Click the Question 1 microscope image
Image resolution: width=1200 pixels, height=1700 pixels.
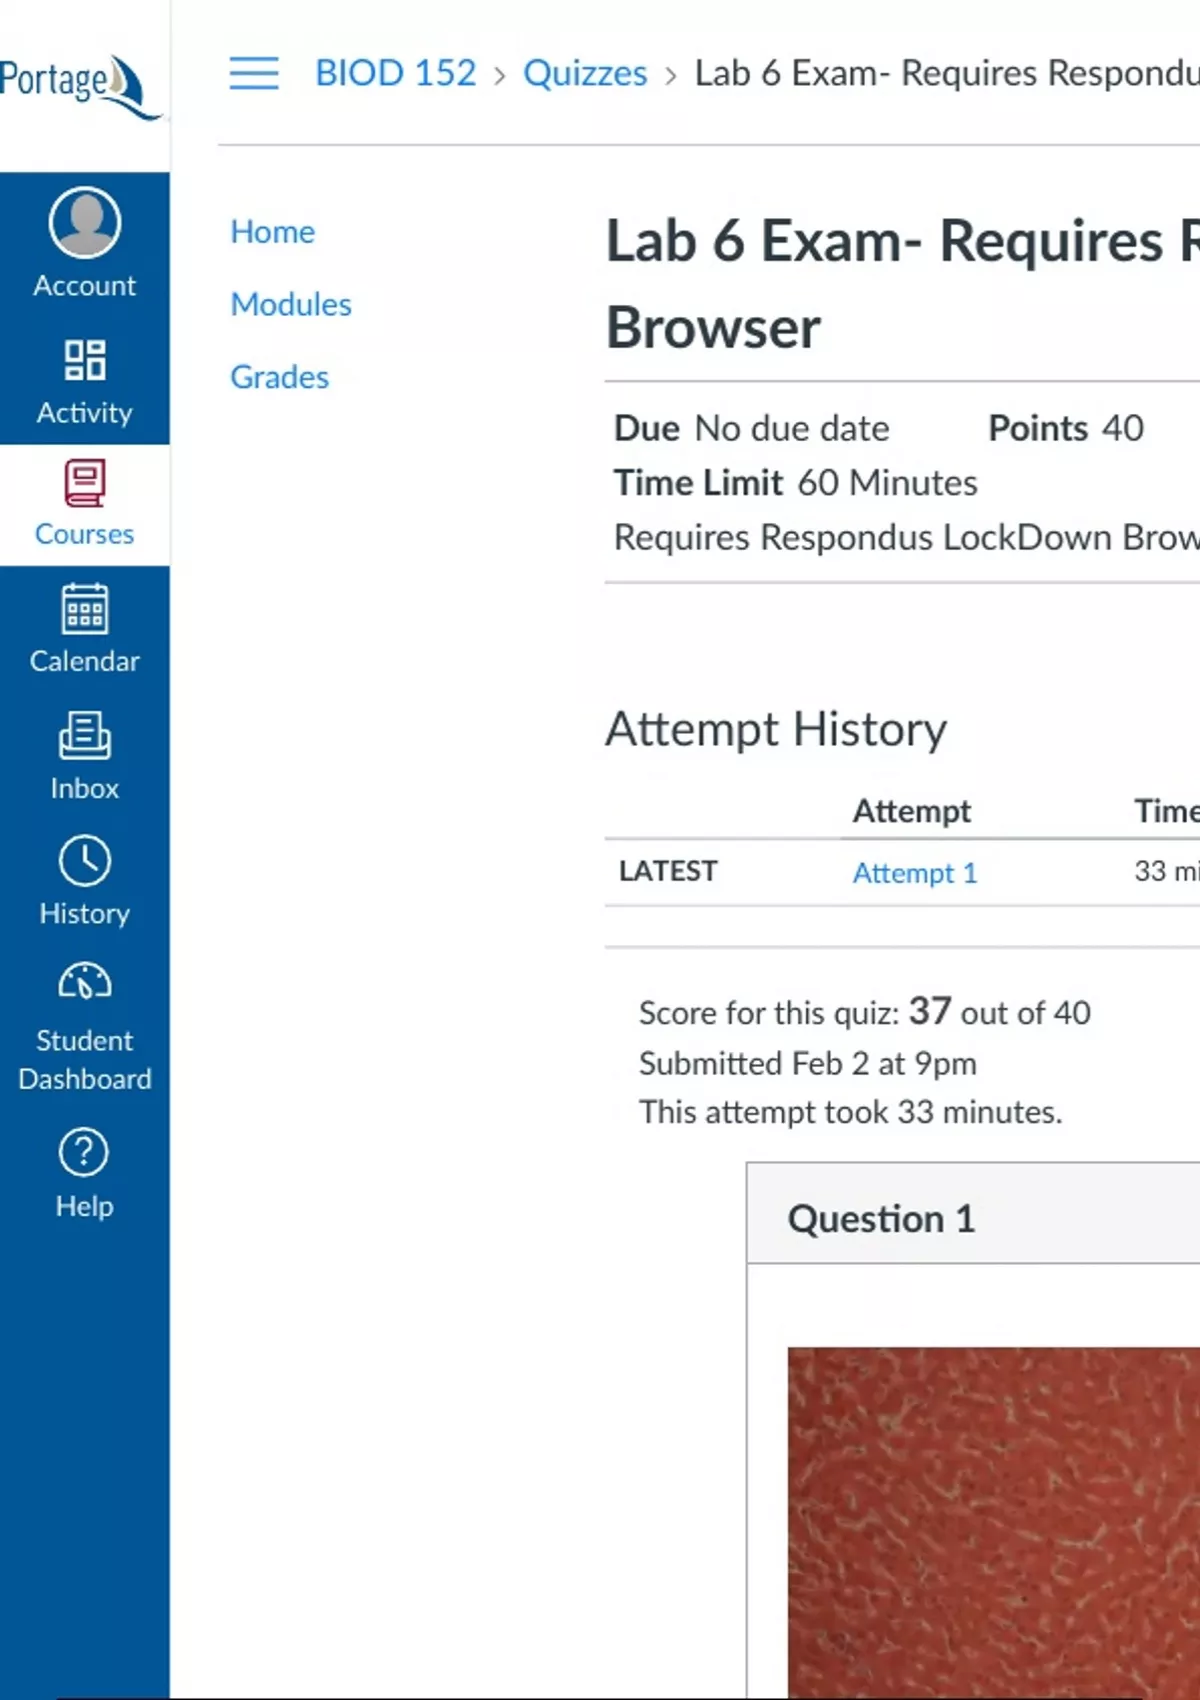click(x=993, y=1520)
